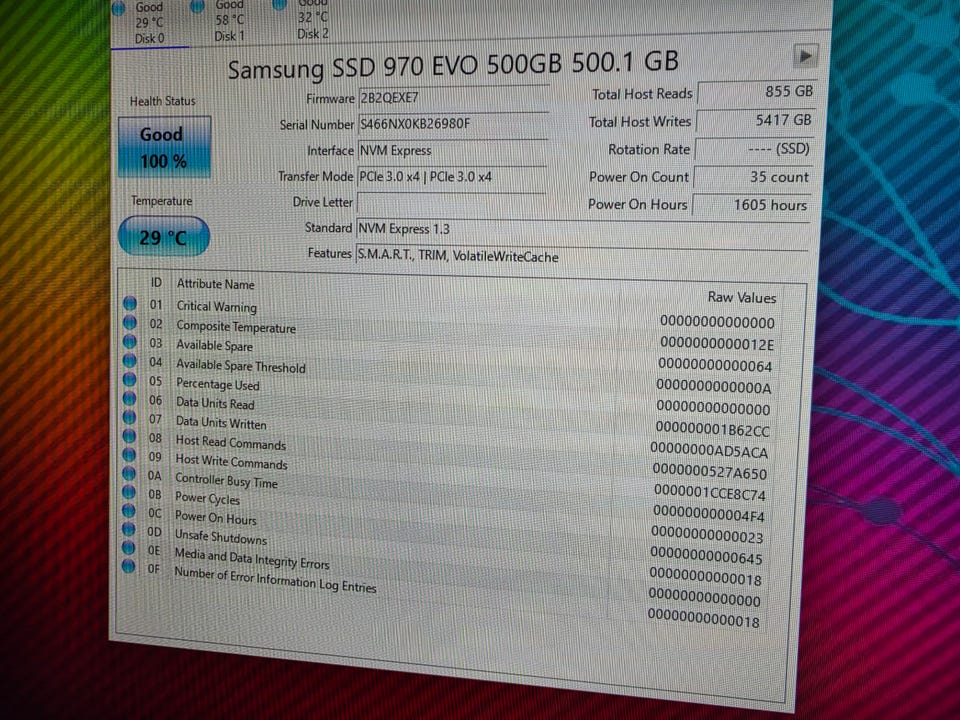Click the Raw Values column header
This screenshot has height=720, width=960.
742,298
